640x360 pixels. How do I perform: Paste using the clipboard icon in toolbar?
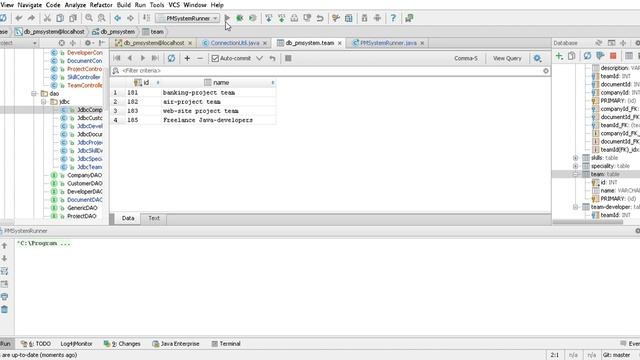[x=73, y=18]
